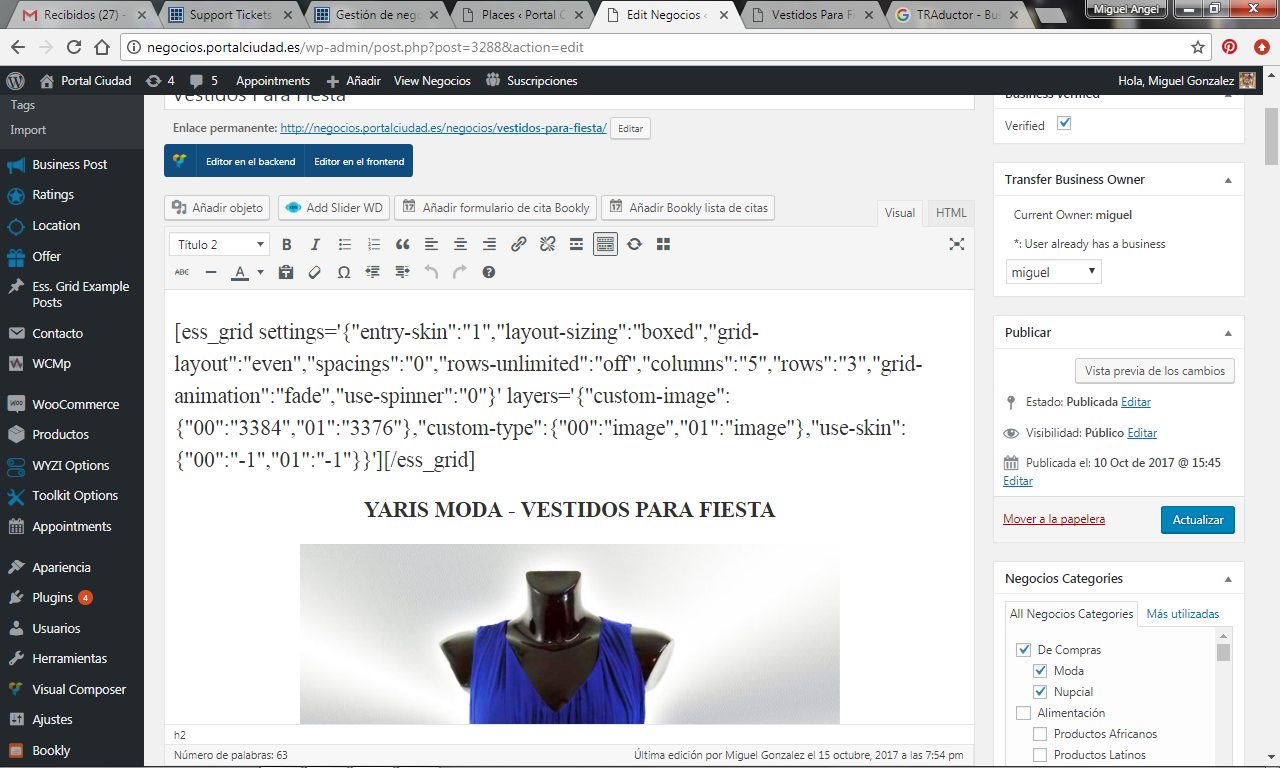Image resolution: width=1280 pixels, height=768 pixels.
Task: Switch to Más utilizadas categories tab
Action: click(x=1182, y=614)
